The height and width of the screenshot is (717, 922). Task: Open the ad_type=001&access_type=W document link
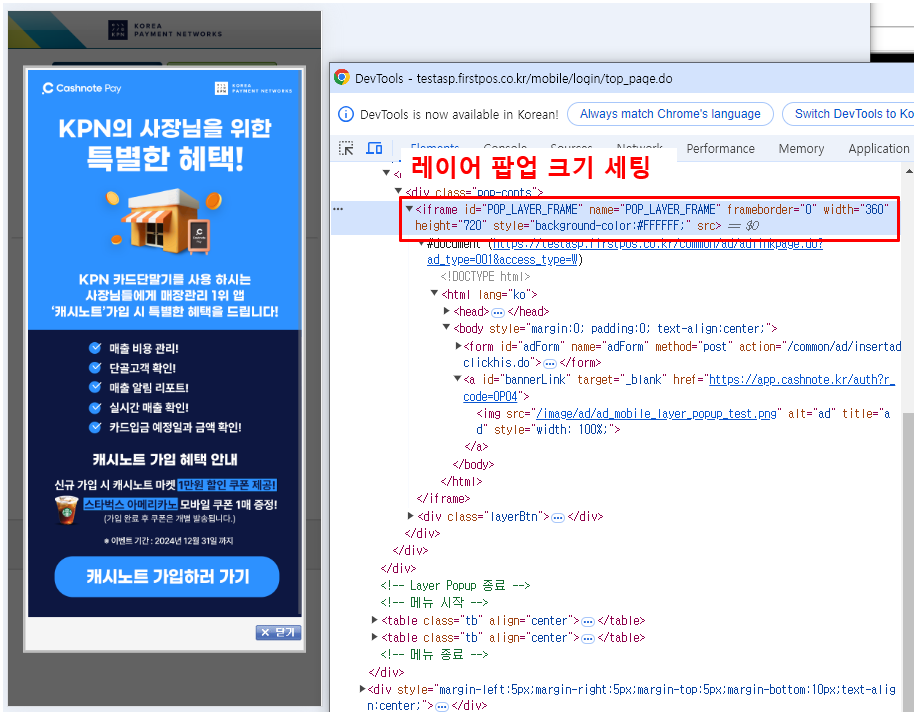503,260
